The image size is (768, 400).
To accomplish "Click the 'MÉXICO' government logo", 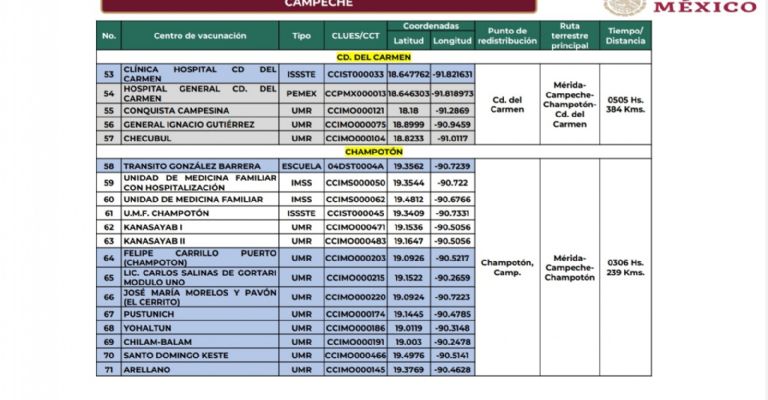I will tap(681, 7).
